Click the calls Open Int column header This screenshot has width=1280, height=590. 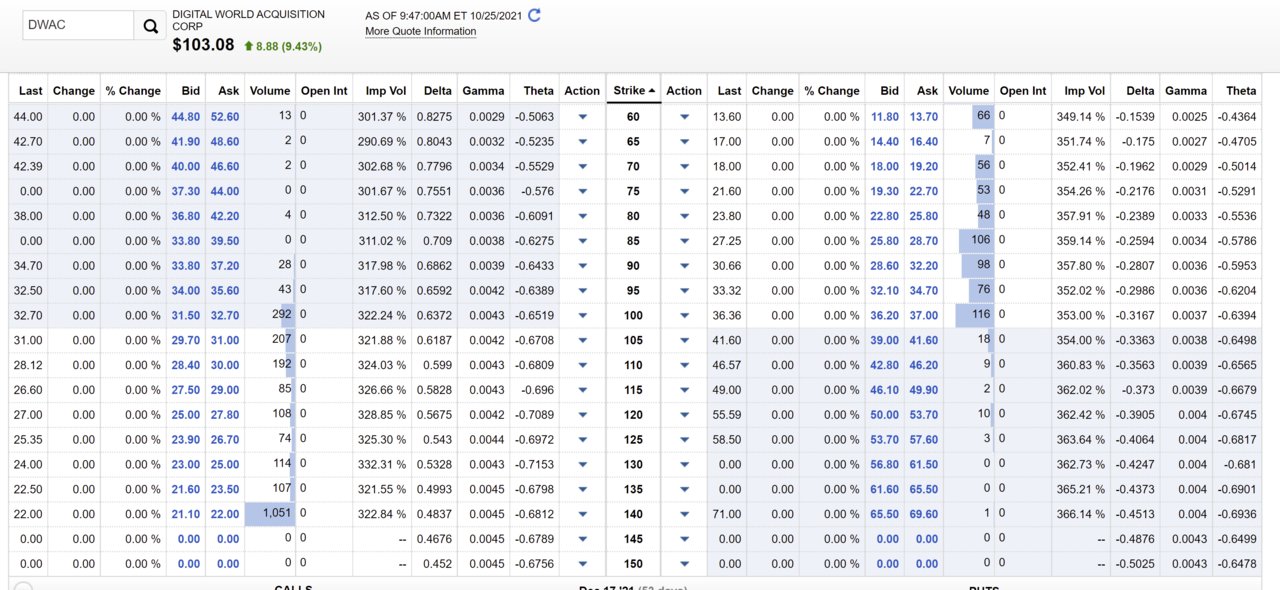pyautogui.click(x=324, y=90)
